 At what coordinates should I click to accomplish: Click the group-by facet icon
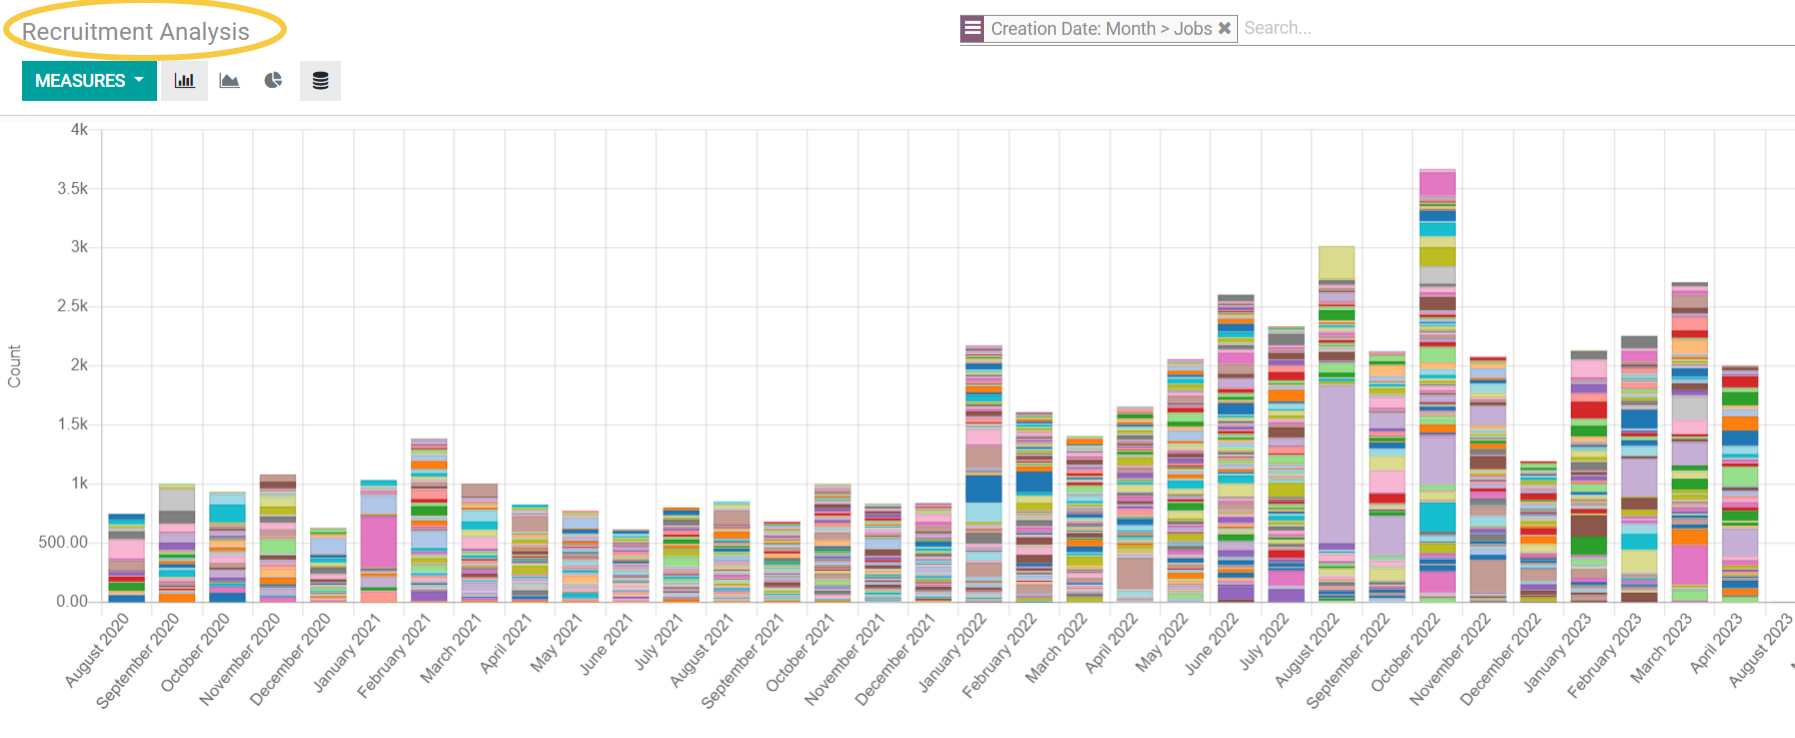(972, 29)
